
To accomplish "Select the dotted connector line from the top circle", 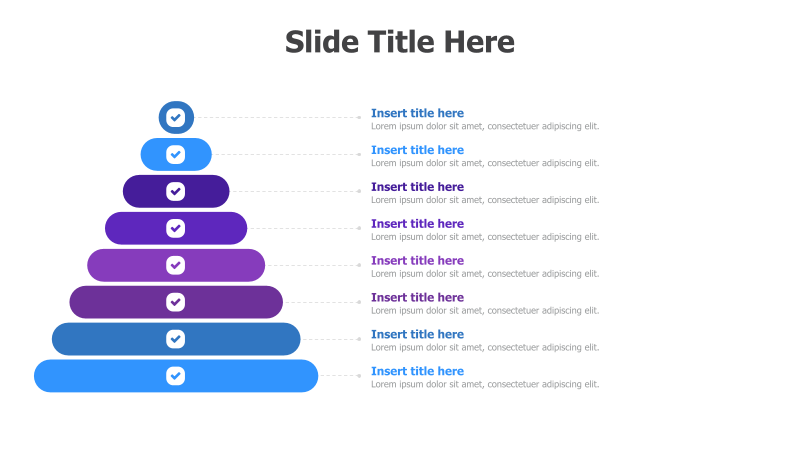I will point(279,117).
